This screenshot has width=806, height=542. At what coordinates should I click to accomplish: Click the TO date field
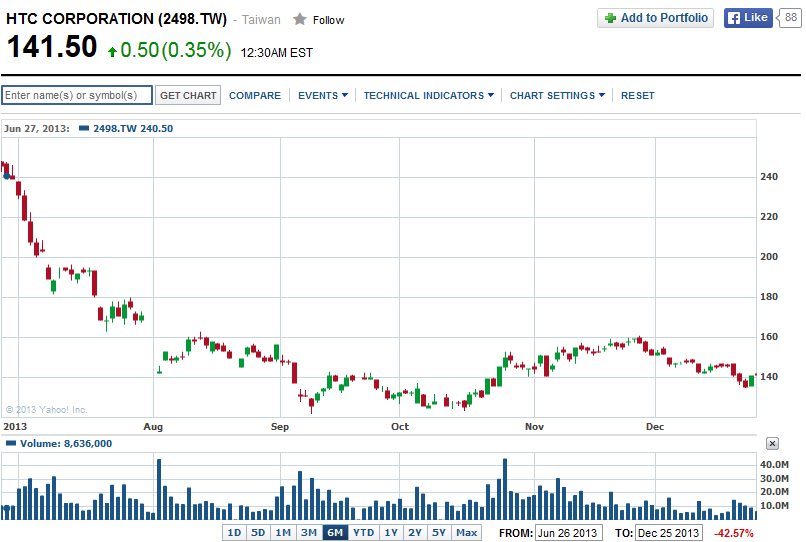click(x=669, y=533)
